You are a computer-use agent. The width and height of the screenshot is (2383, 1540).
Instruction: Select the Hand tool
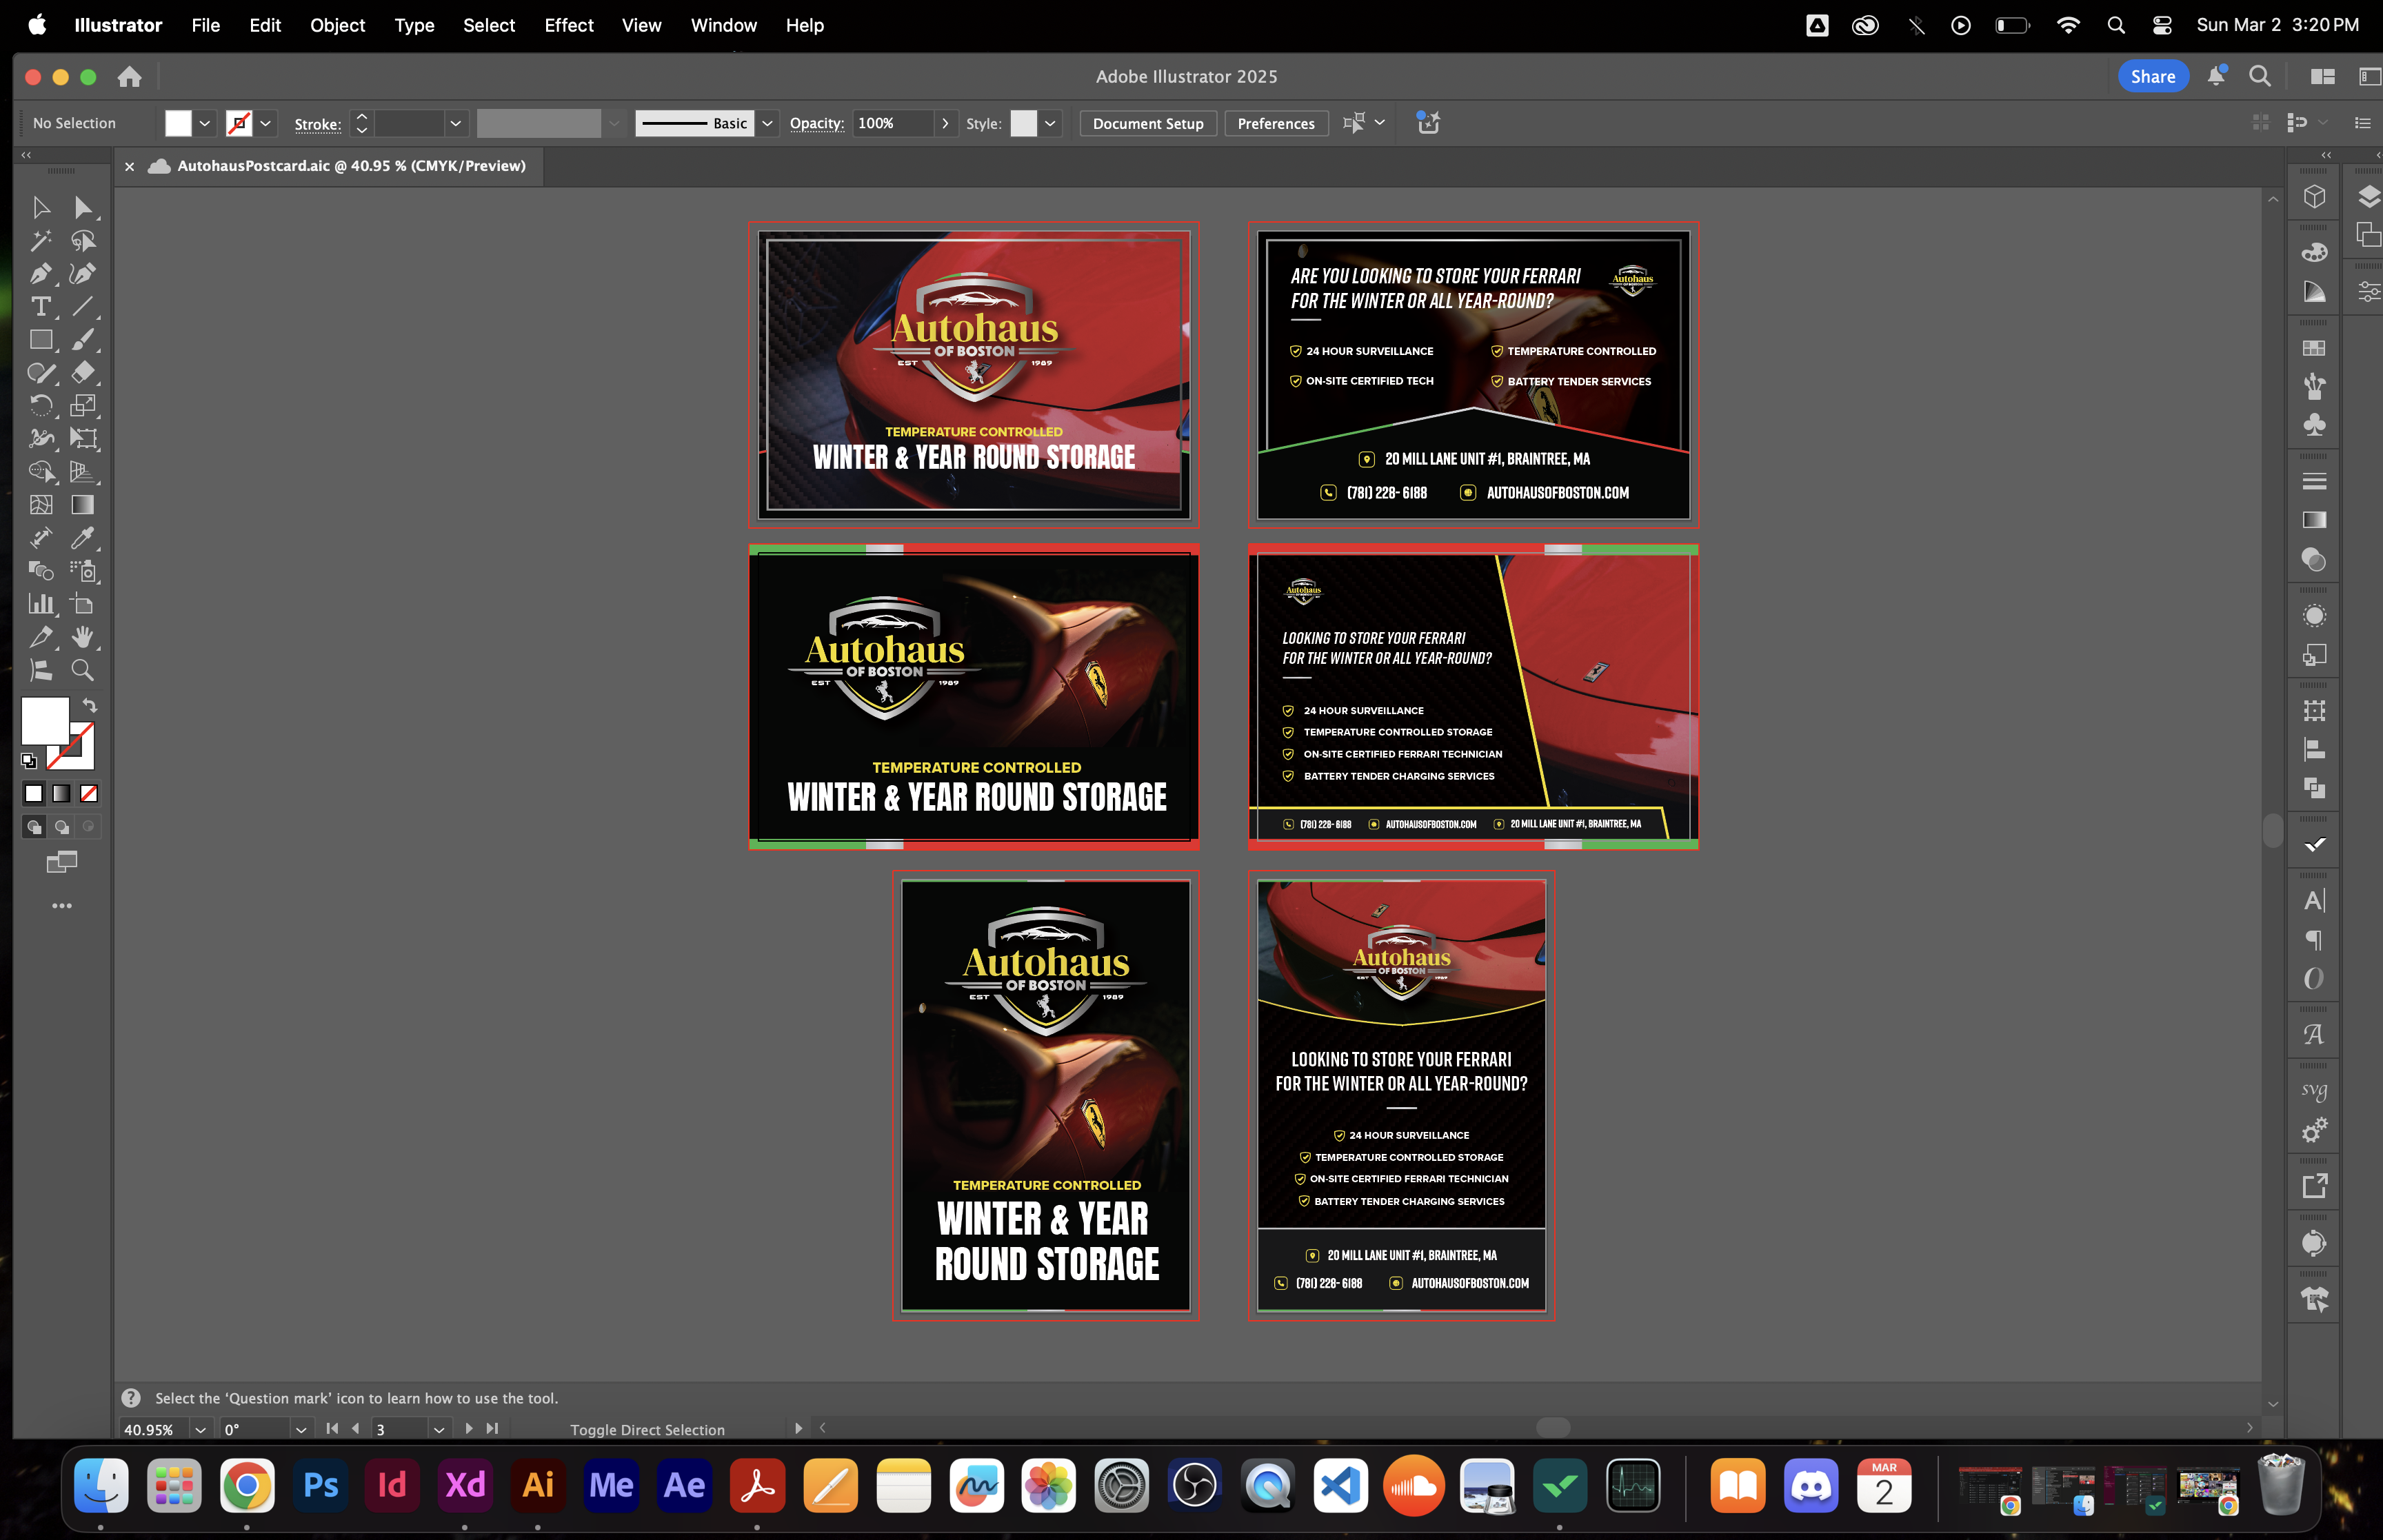click(82, 637)
